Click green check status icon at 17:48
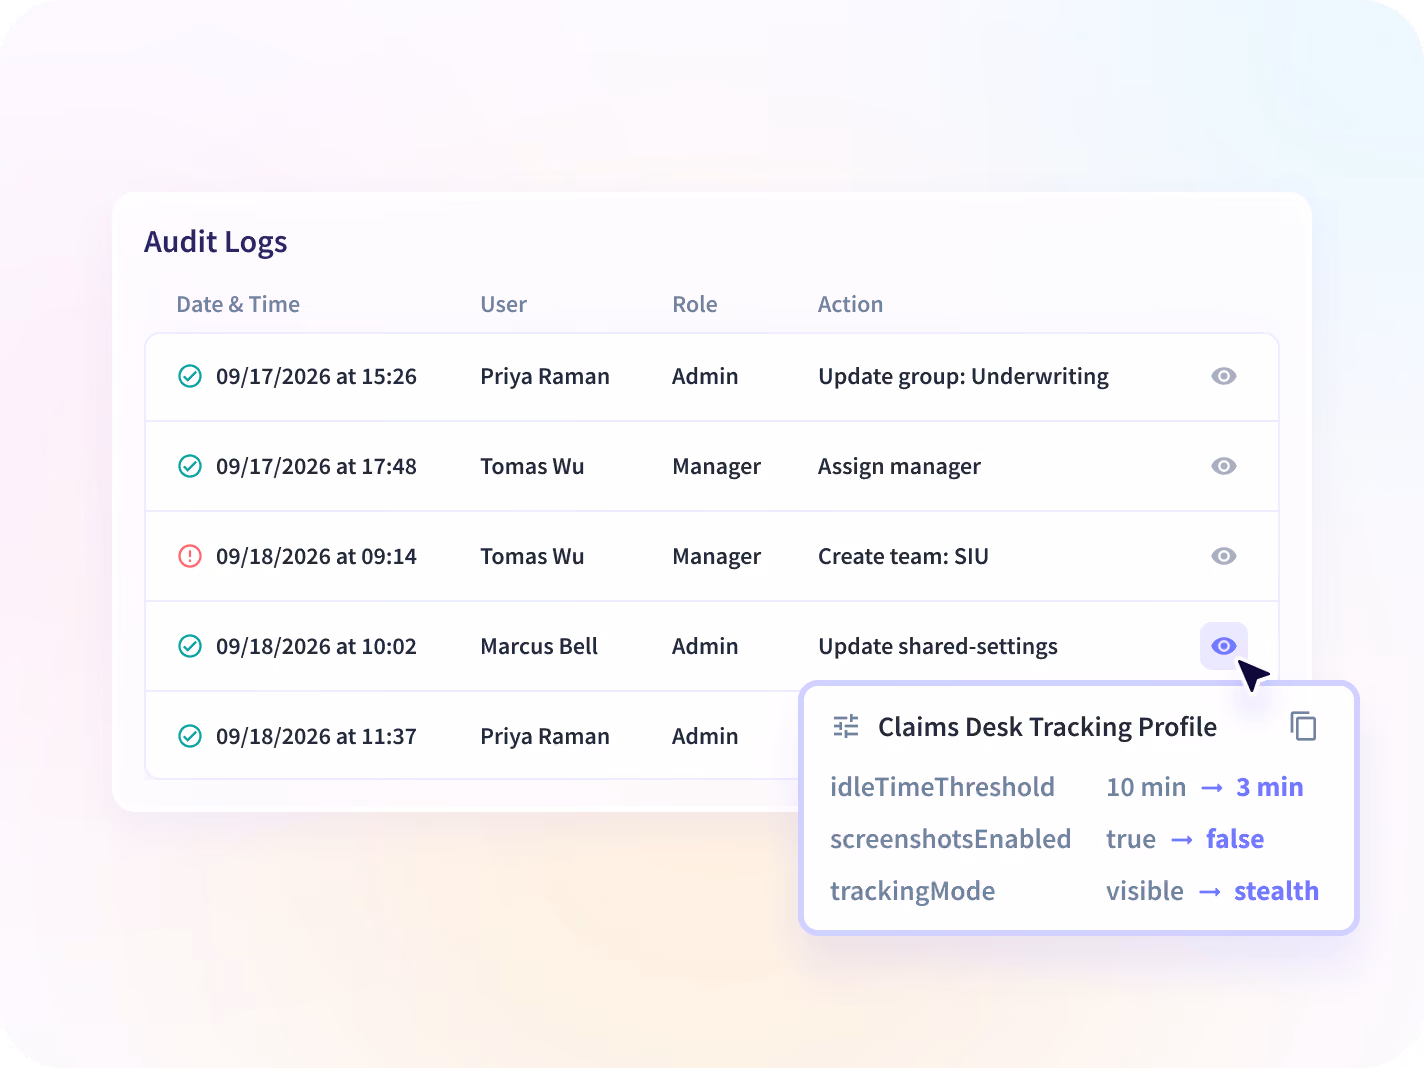The image size is (1424, 1068). pos(190,466)
